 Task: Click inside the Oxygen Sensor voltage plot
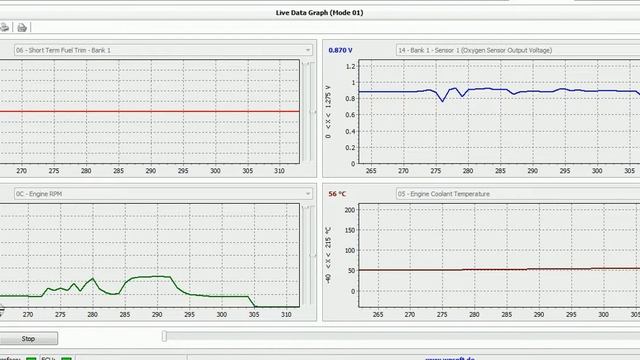499,112
